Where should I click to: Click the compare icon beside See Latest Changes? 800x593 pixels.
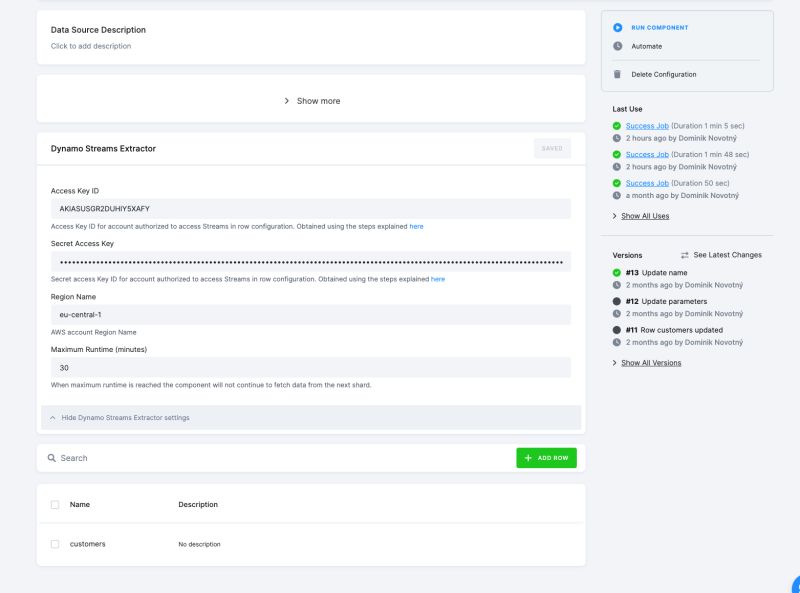point(683,255)
